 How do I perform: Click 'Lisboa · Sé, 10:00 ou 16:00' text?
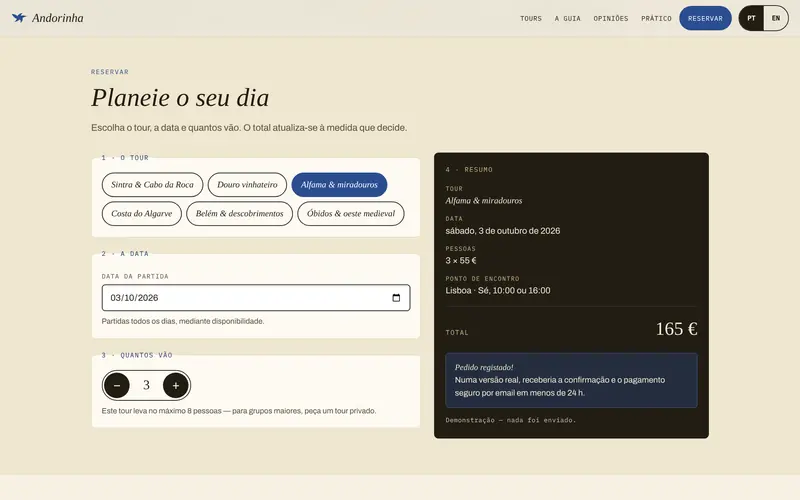(497, 291)
